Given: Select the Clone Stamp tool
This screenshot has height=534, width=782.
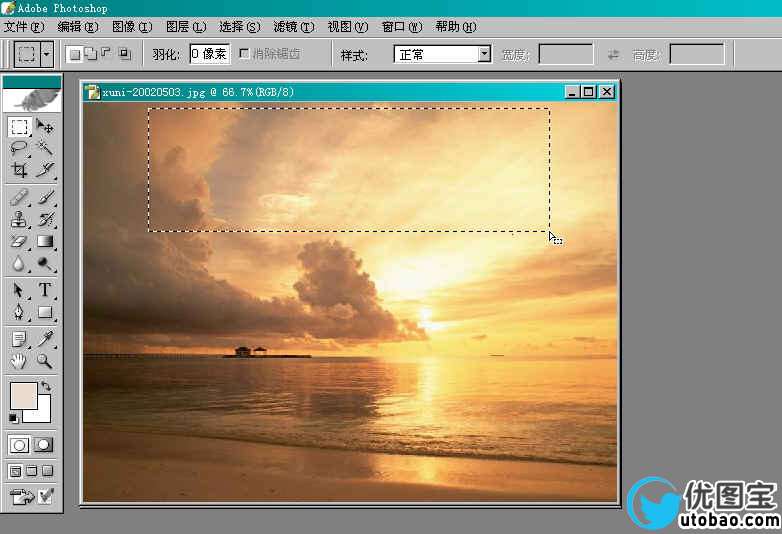Looking at the screenshot, I should [19, 219].
